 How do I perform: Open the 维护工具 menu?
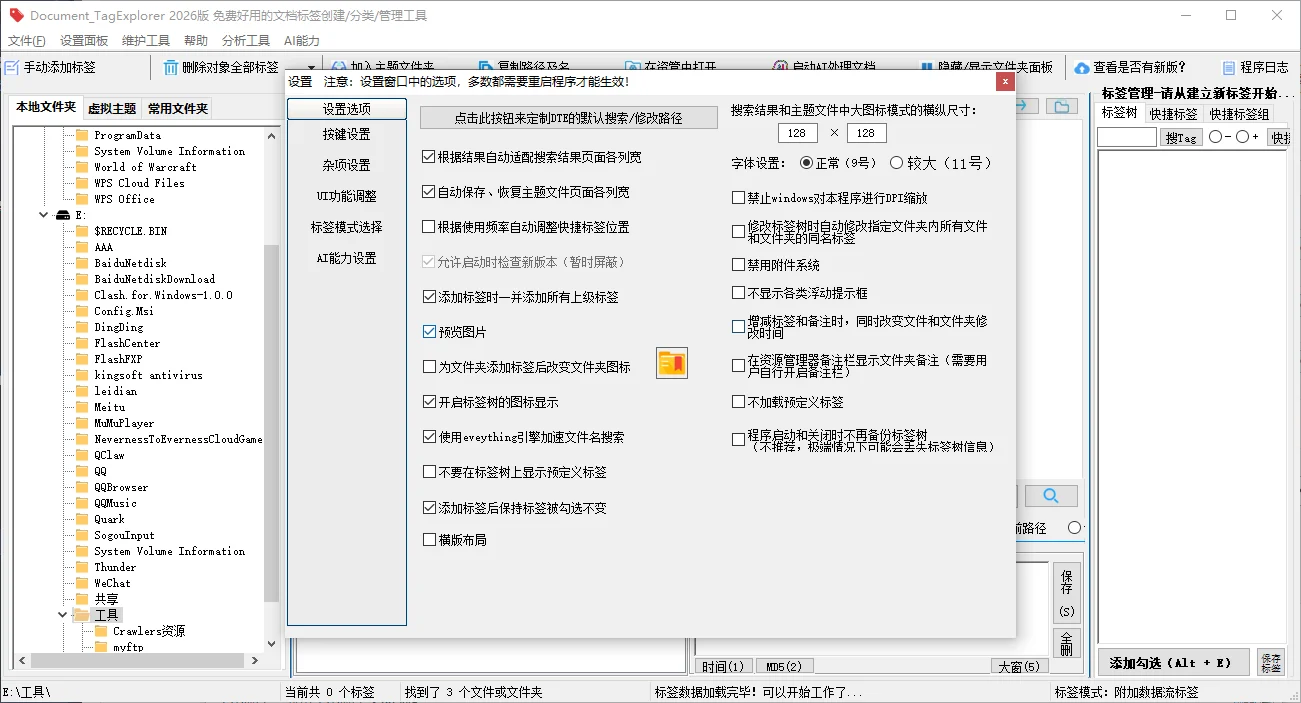(x=146, y=41)
